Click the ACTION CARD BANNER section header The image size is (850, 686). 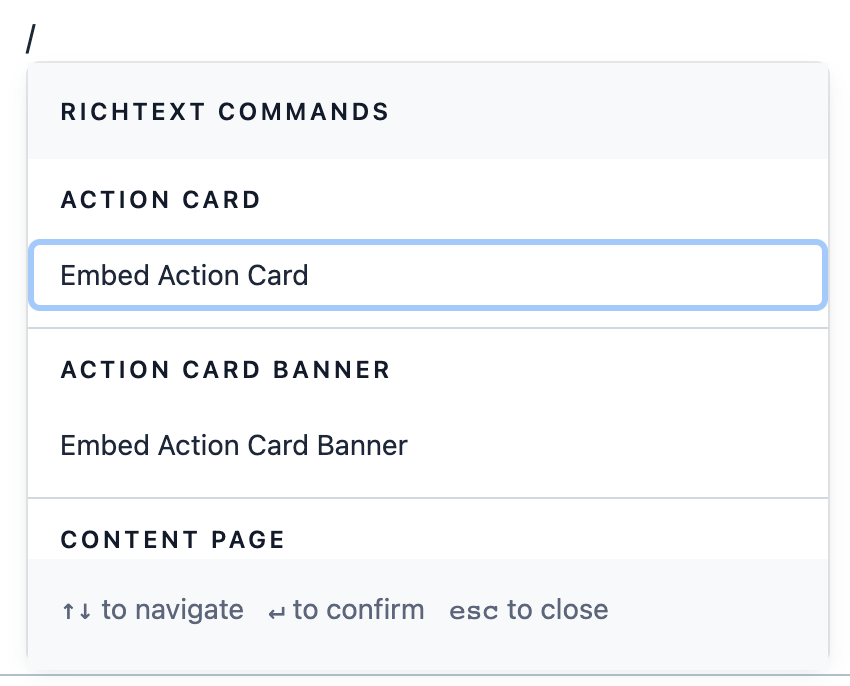[x=226, y=370]
